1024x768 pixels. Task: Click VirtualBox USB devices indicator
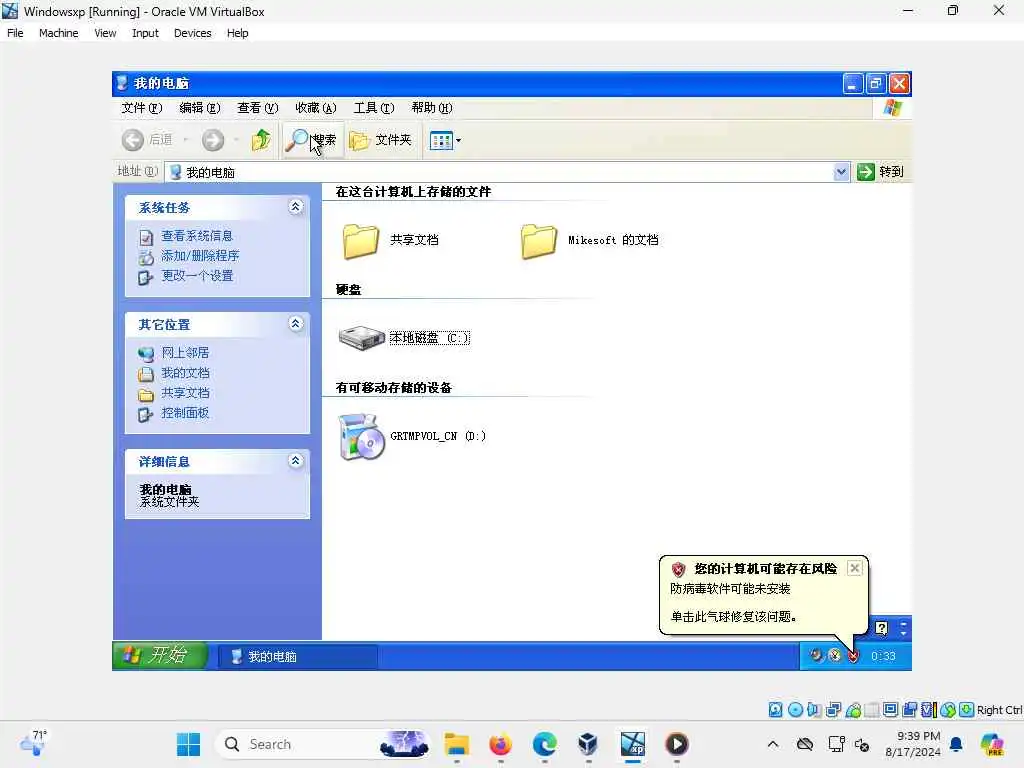(x=853, y=710)
